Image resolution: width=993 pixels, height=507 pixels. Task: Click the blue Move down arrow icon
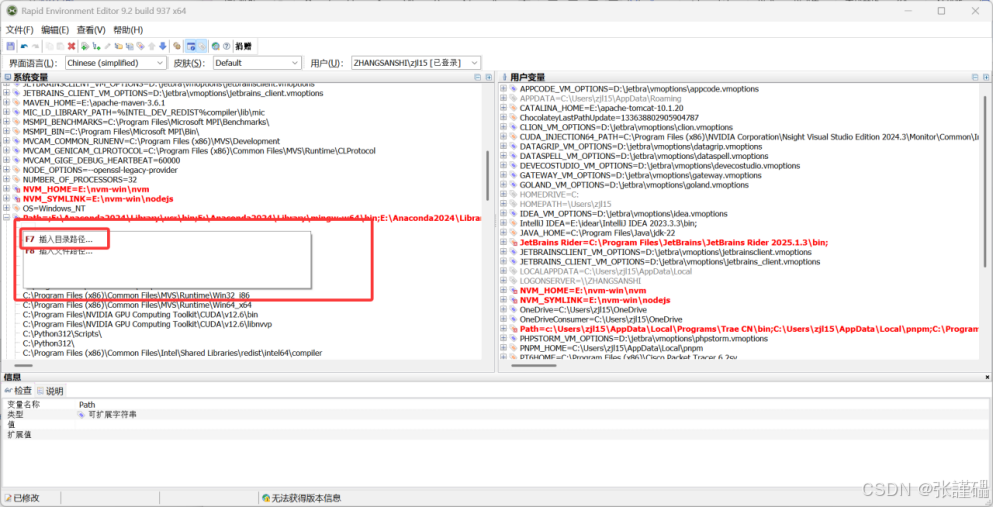163,46
